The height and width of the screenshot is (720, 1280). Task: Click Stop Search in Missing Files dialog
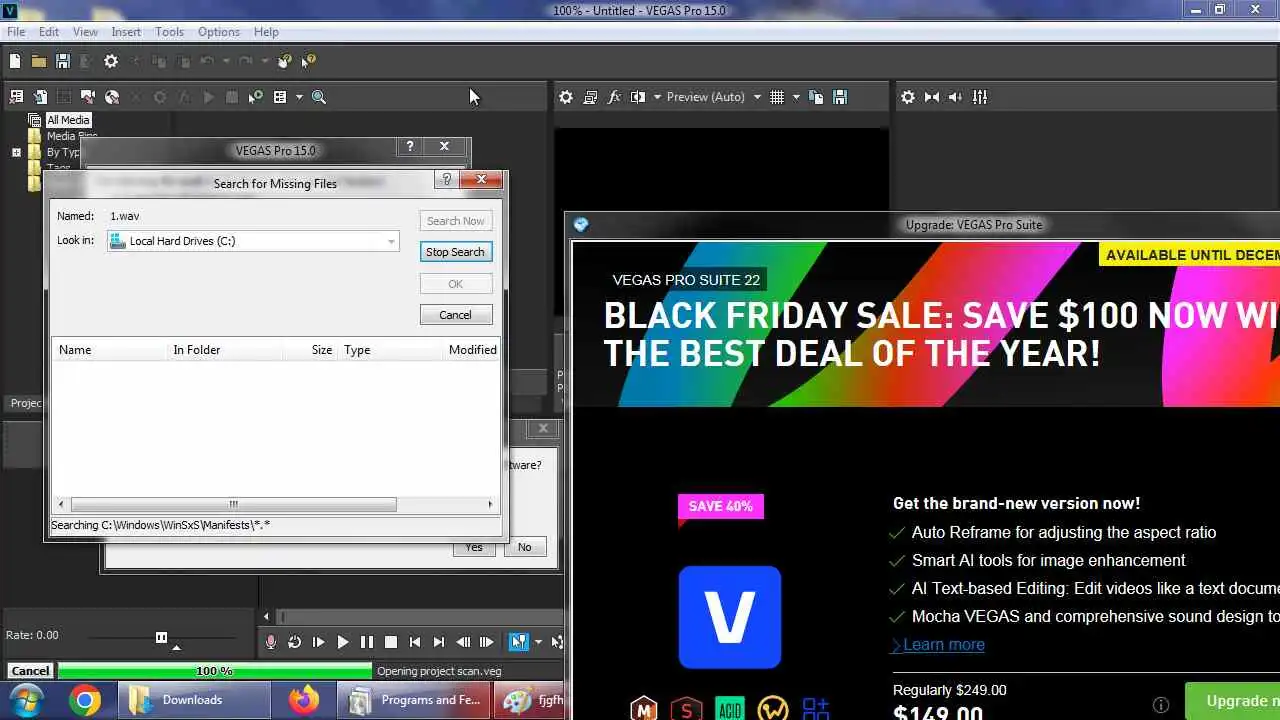[x=455, y=252]
